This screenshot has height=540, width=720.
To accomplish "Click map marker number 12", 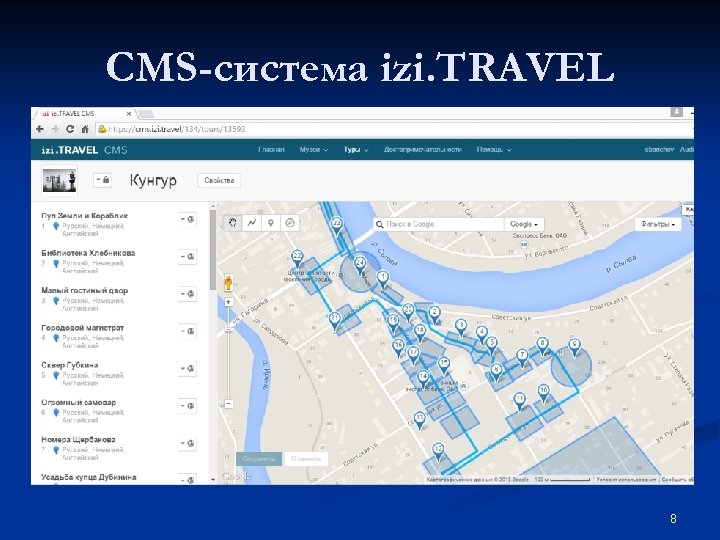I will (438, 450).
